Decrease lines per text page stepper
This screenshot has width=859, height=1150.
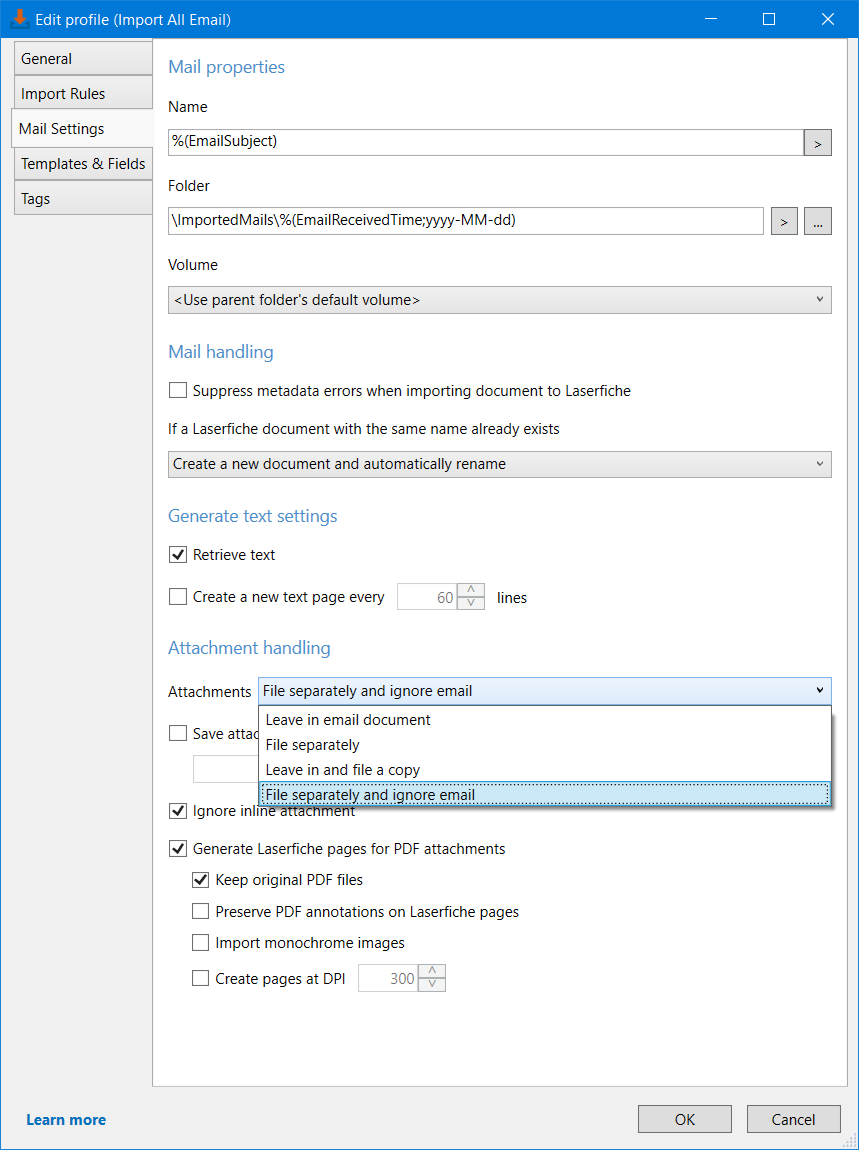(x=471, y=604)
